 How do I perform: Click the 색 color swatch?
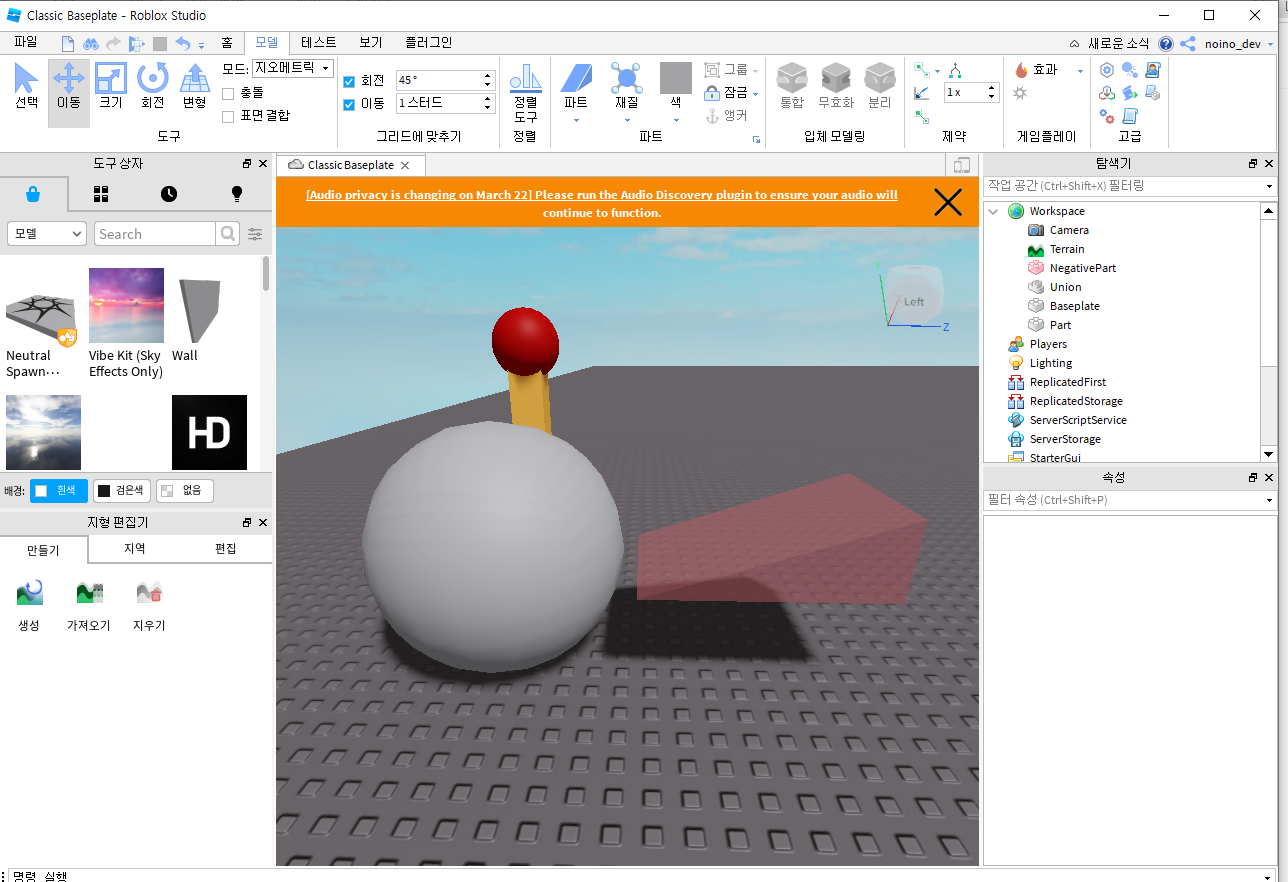(676, 78)
